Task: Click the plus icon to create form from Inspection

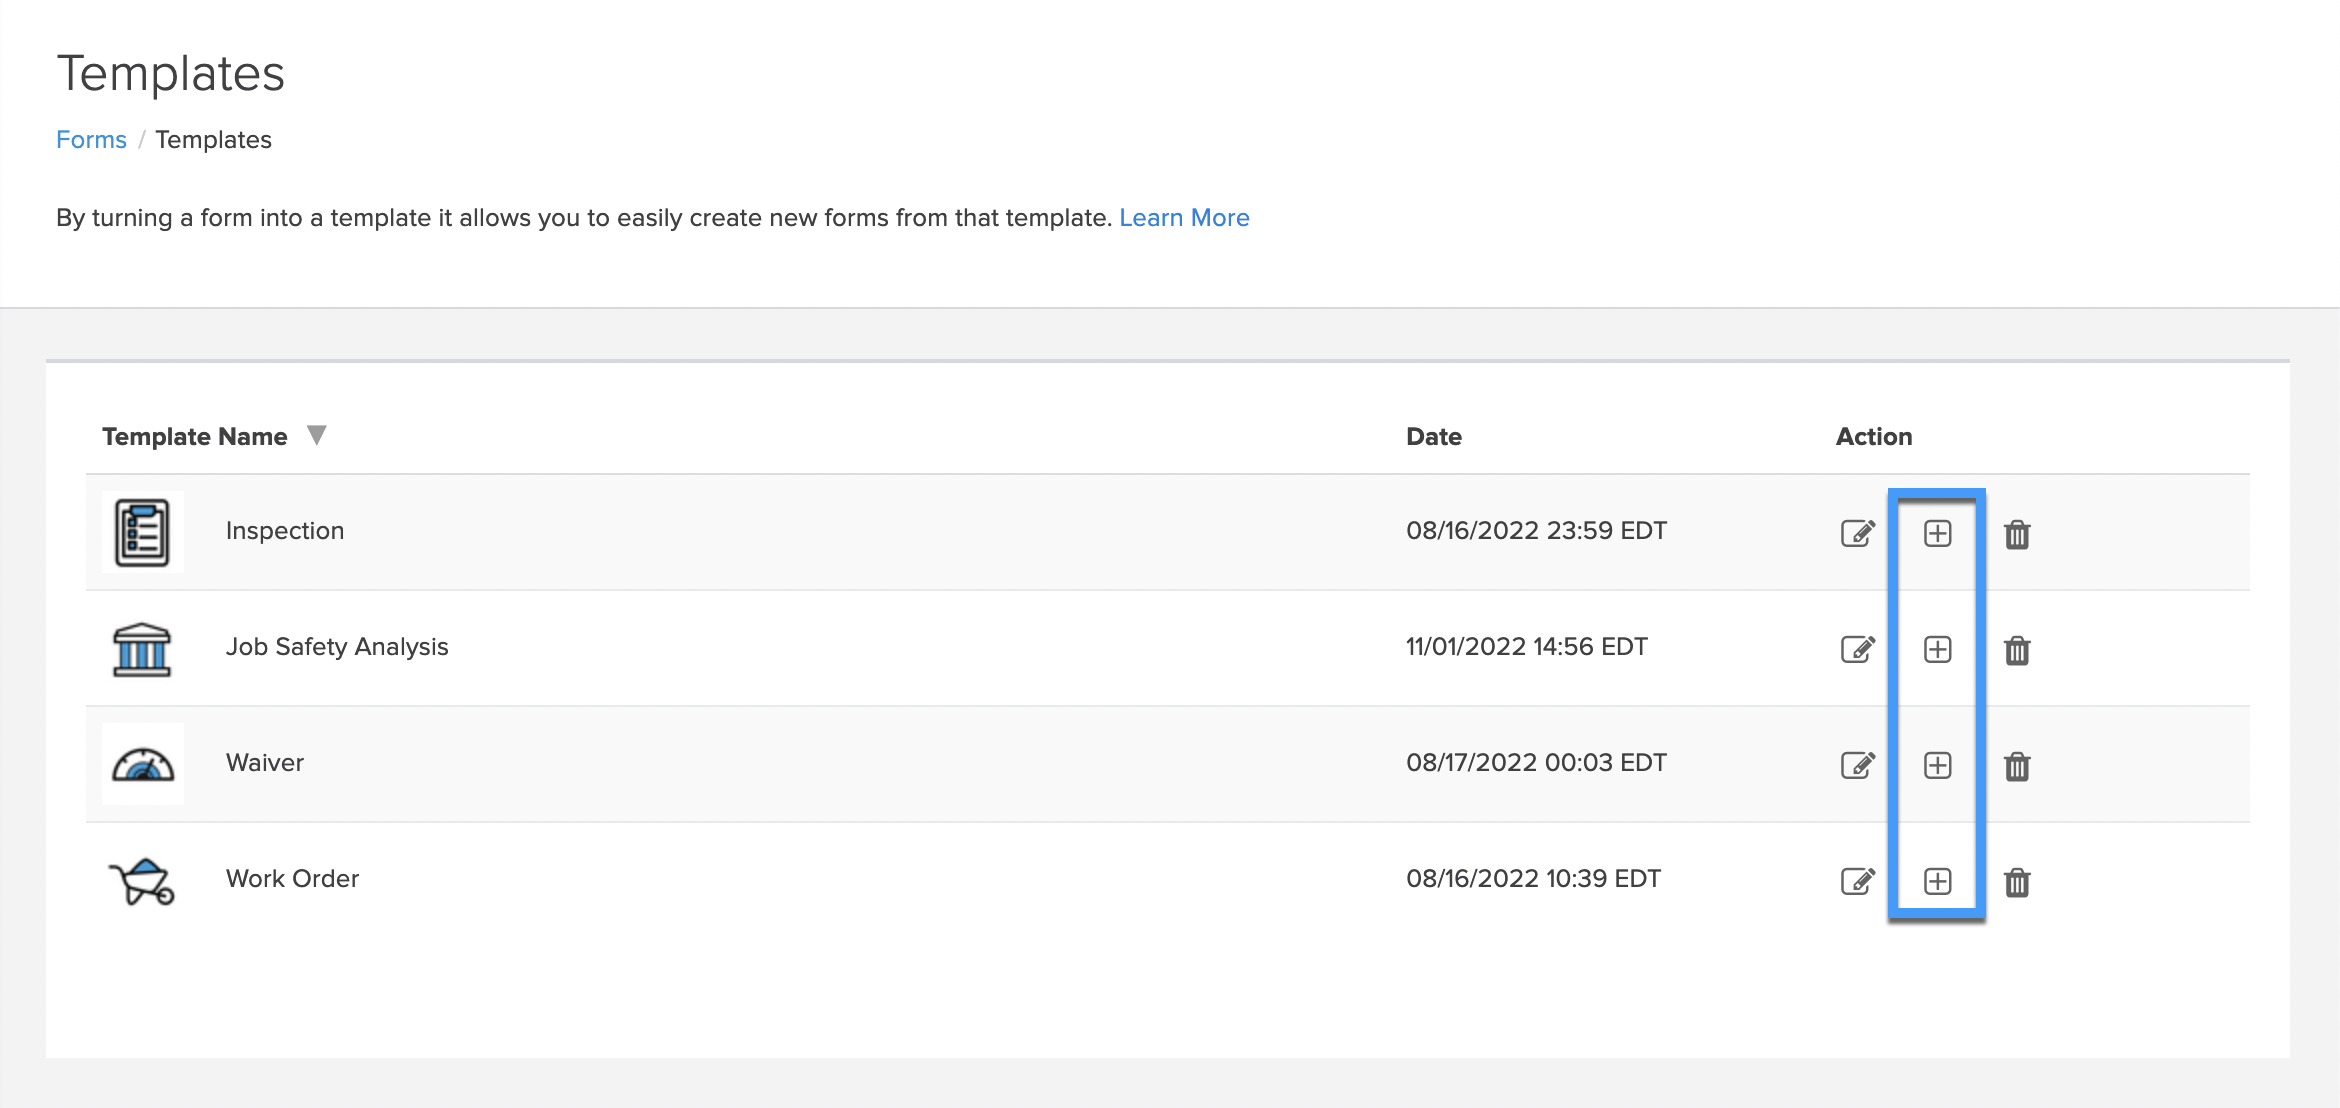Action: [1938, 533]
